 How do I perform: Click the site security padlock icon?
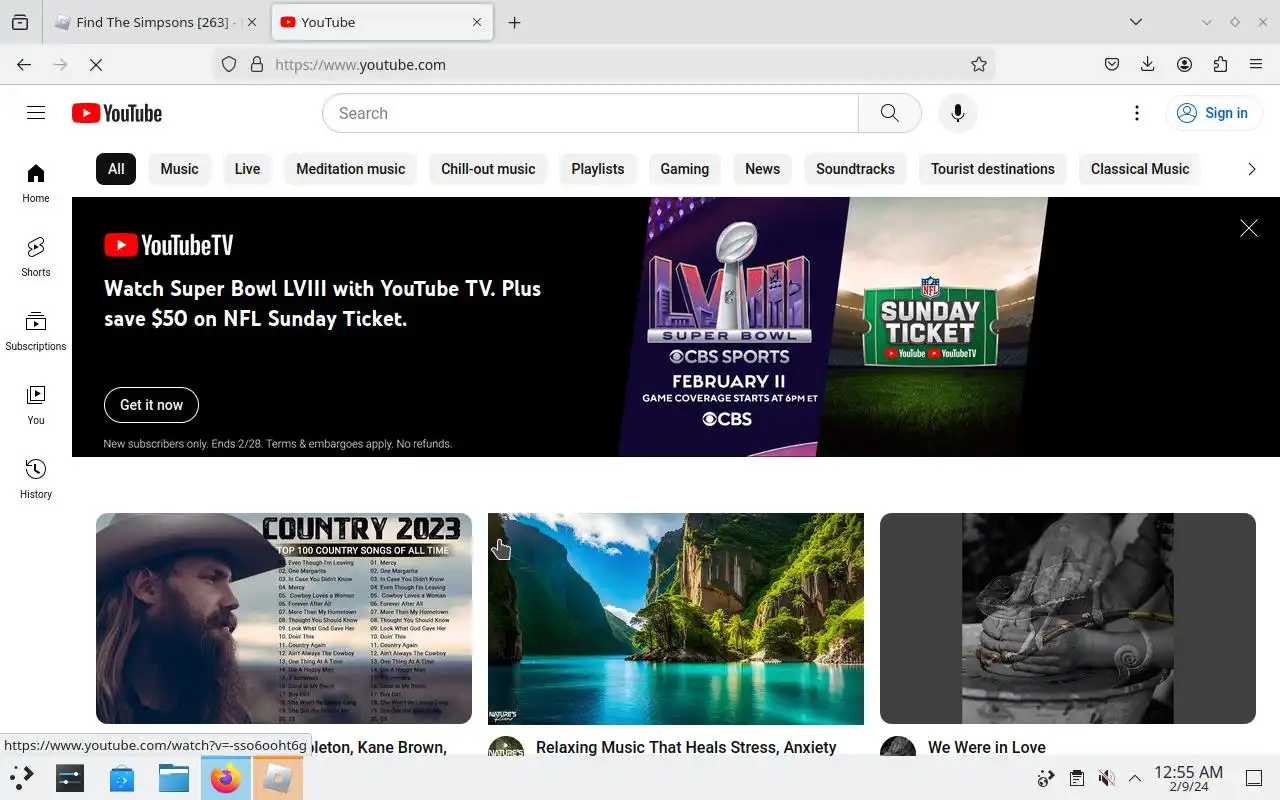click(257, 64)
